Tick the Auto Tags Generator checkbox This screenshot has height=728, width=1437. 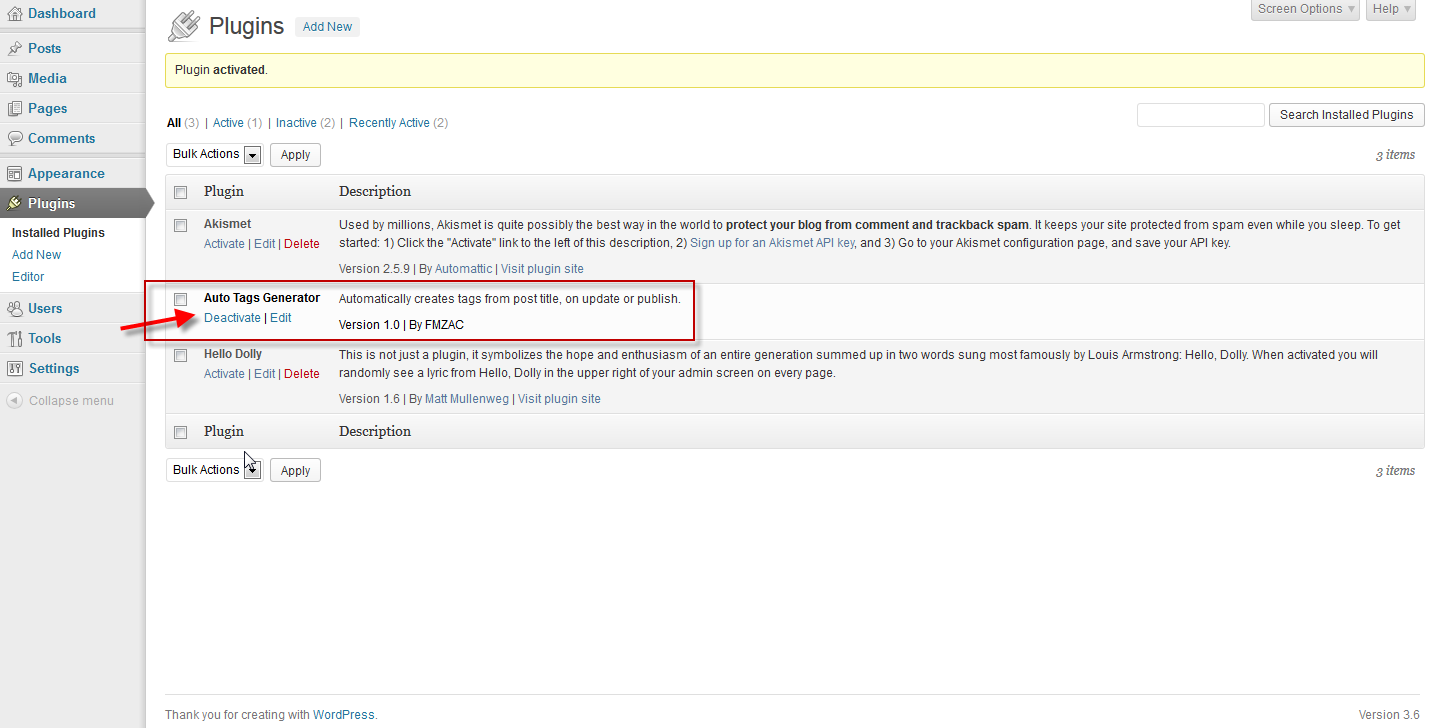coord(181,299)
